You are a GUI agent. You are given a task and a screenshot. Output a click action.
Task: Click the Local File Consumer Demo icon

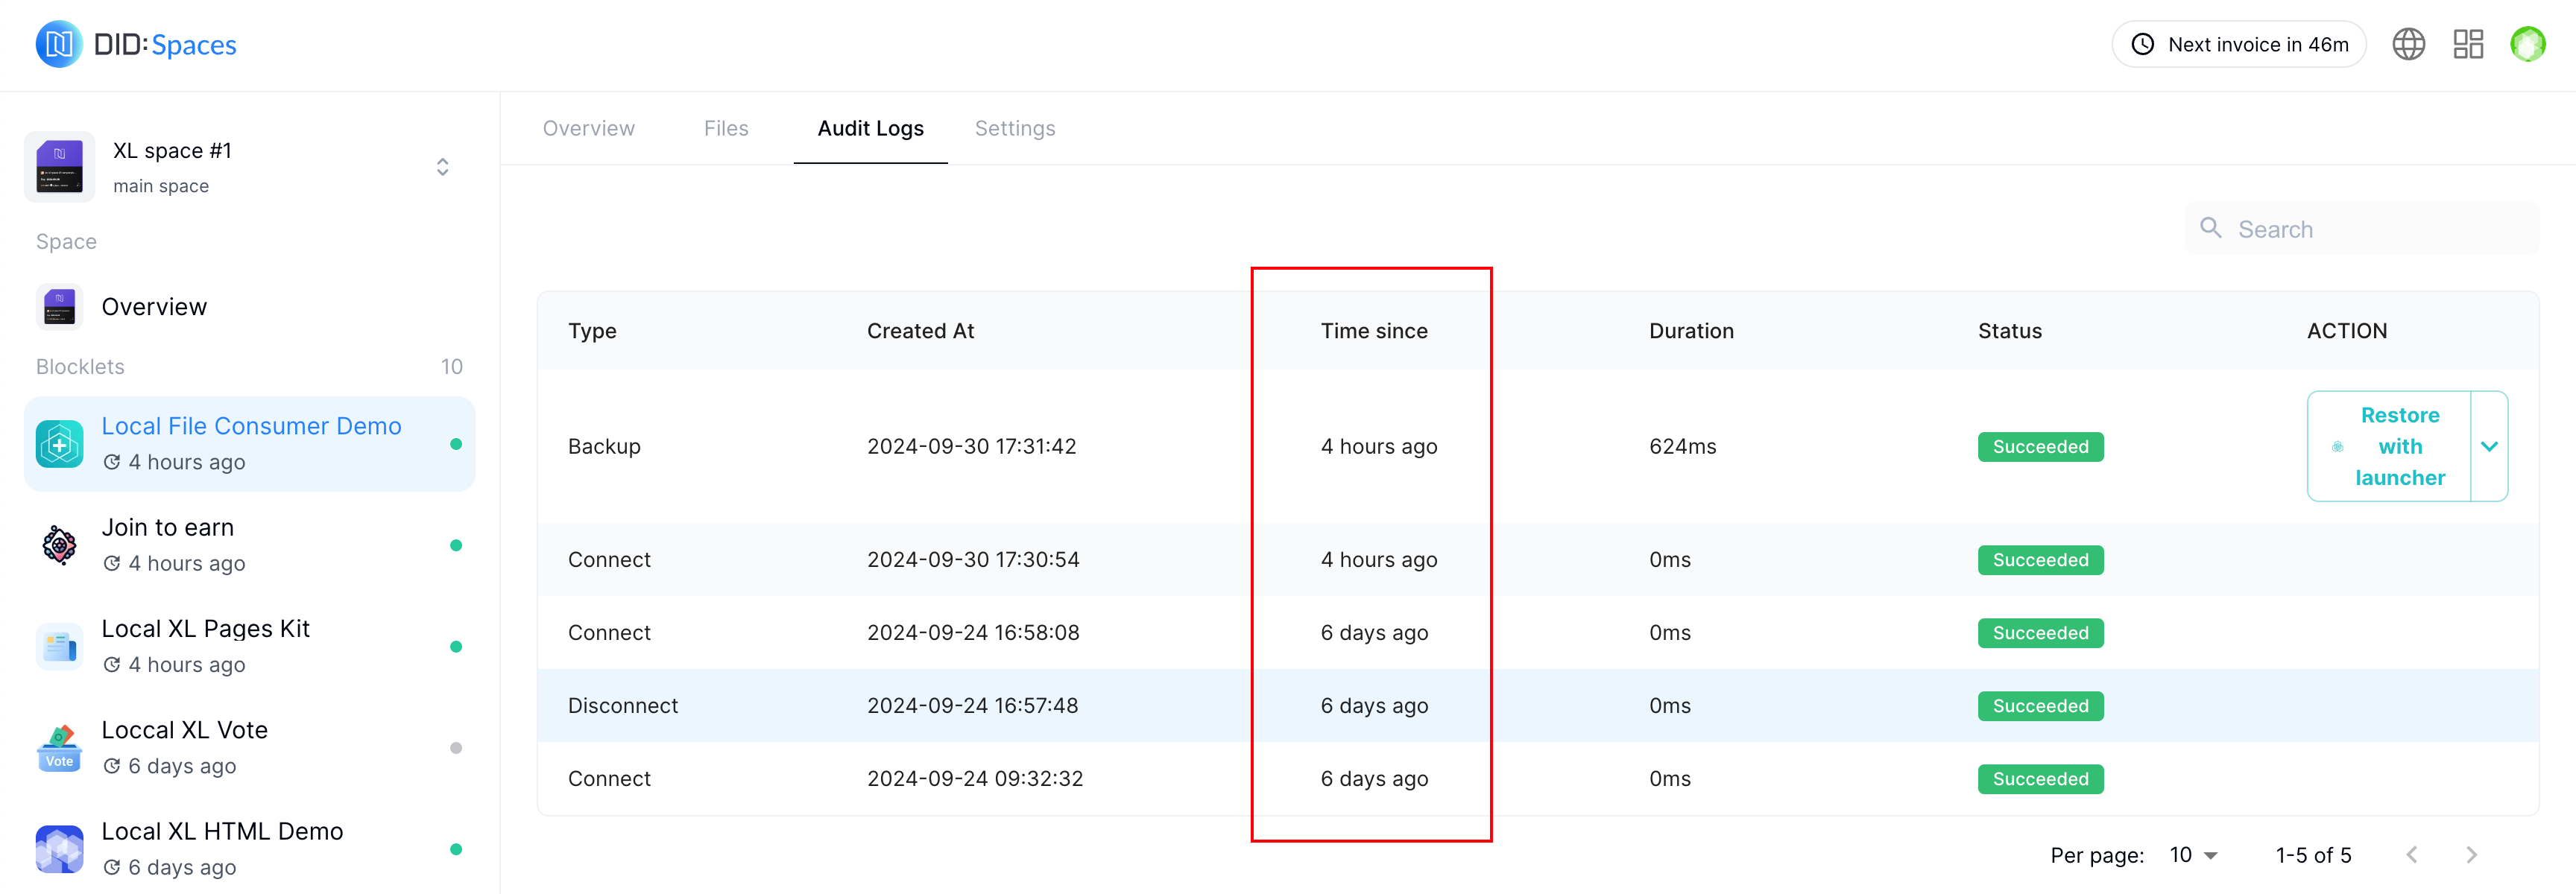[60, 444]
